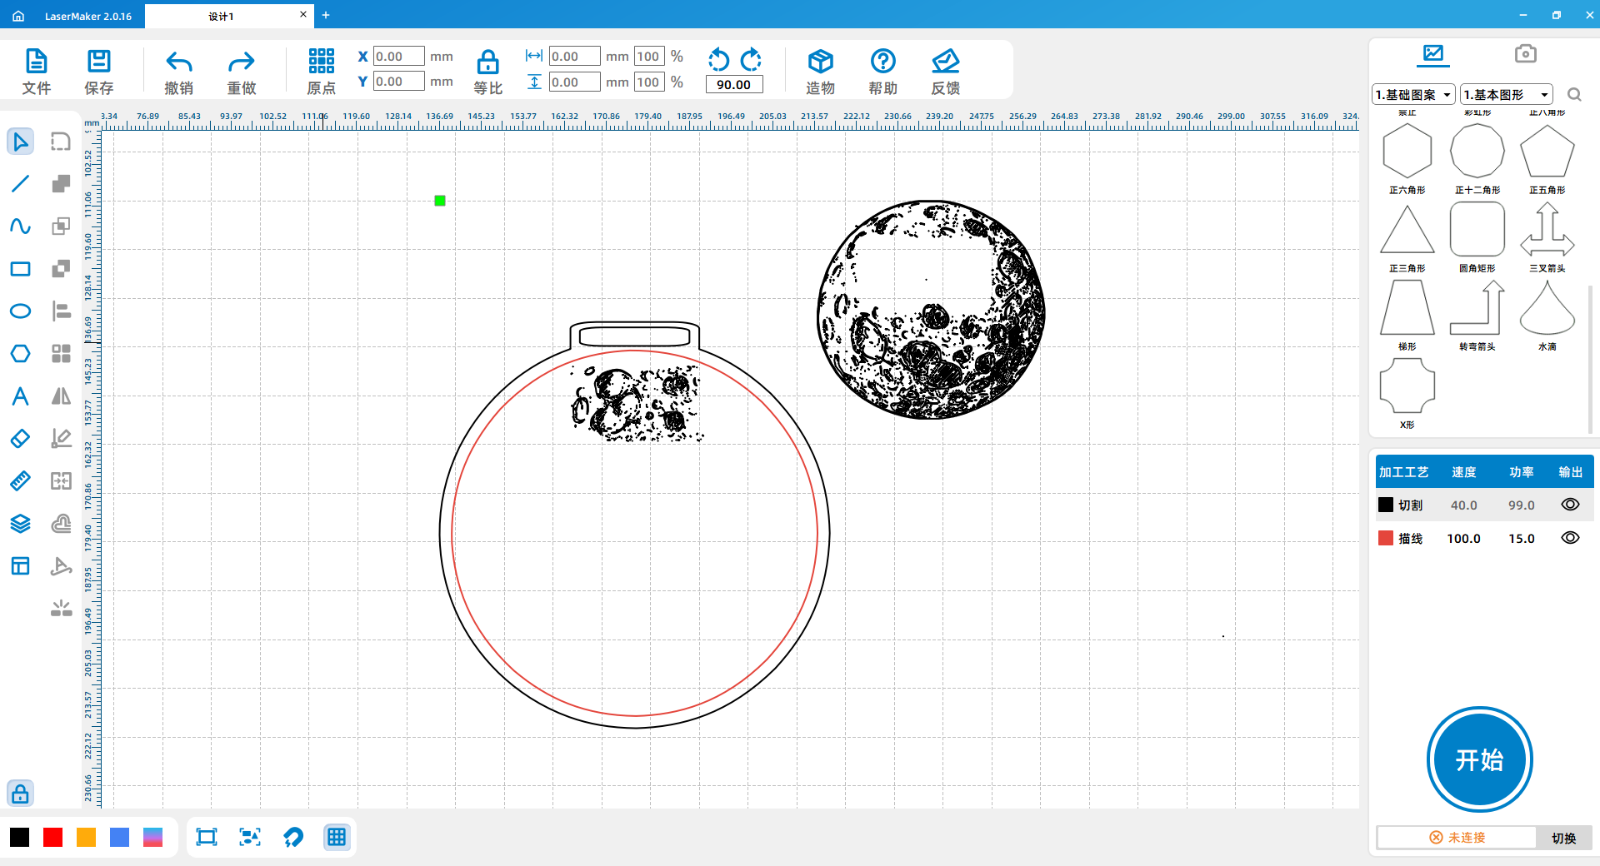Viewport: 1600px width, 866px height.
Task: Switch to the 设计1 tab
Action: (x=221, y=16)
